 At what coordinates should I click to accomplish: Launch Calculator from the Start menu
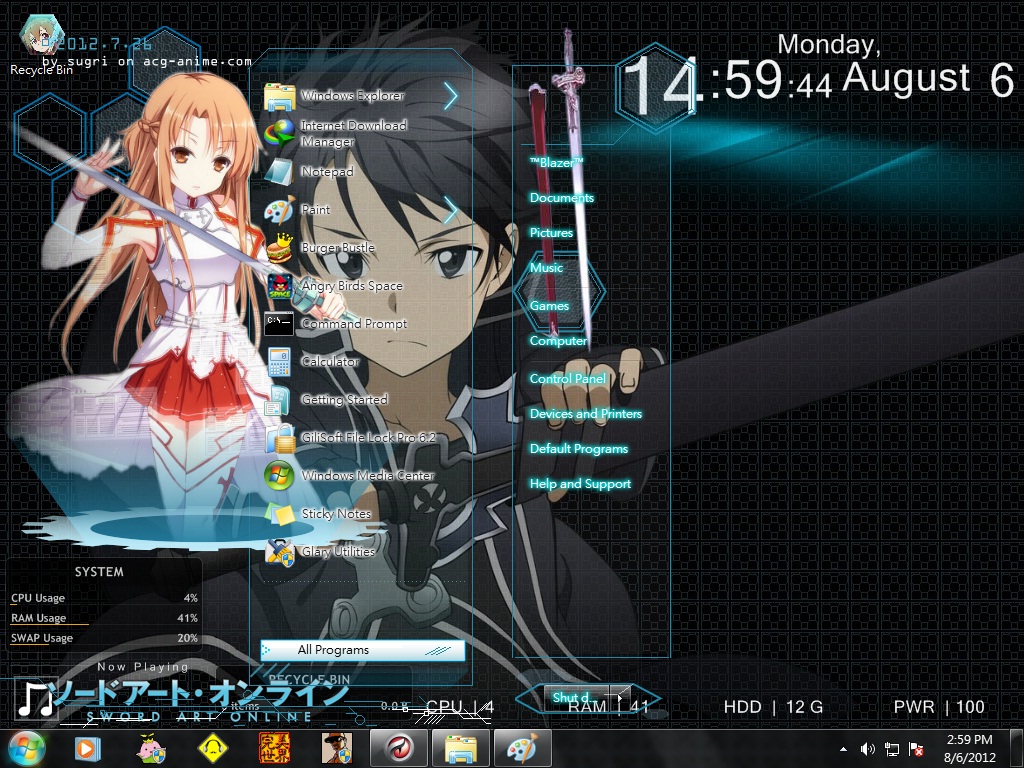pos(330,362)
